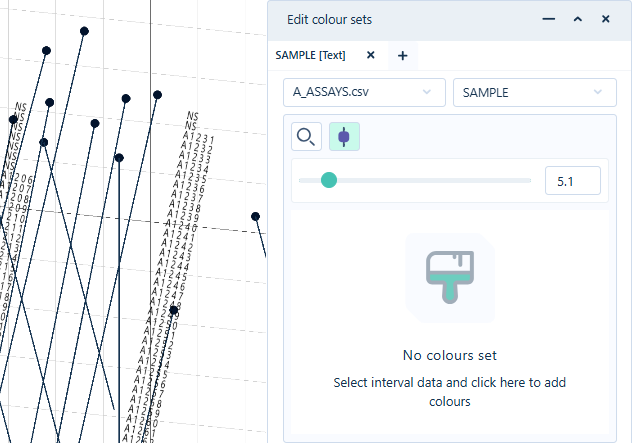Image resolution: width=632 pixels, height=443 pixels.
Task: Click the 5.1 value input field
Action: (x=572, y=181)
